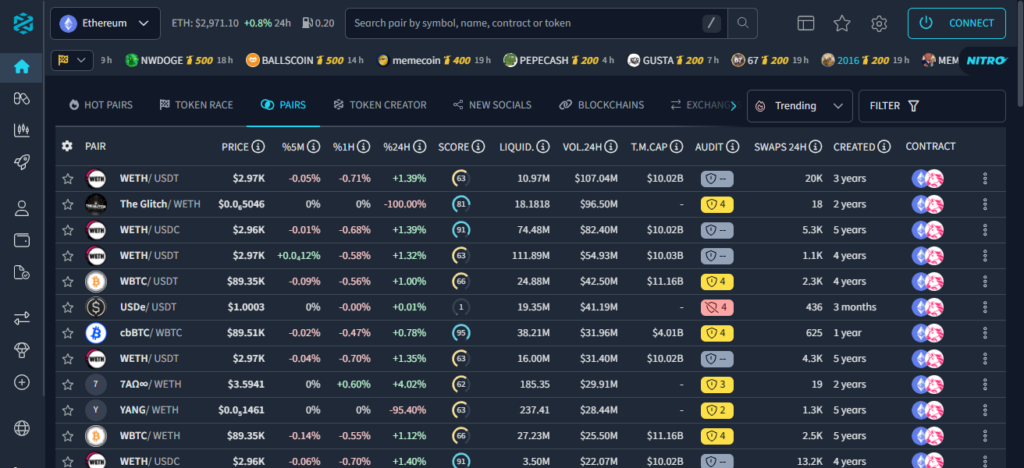Switch to NEW SOCIALS tab
Image resolution: width=1024 pixels, height=468 pixels.
492,105
